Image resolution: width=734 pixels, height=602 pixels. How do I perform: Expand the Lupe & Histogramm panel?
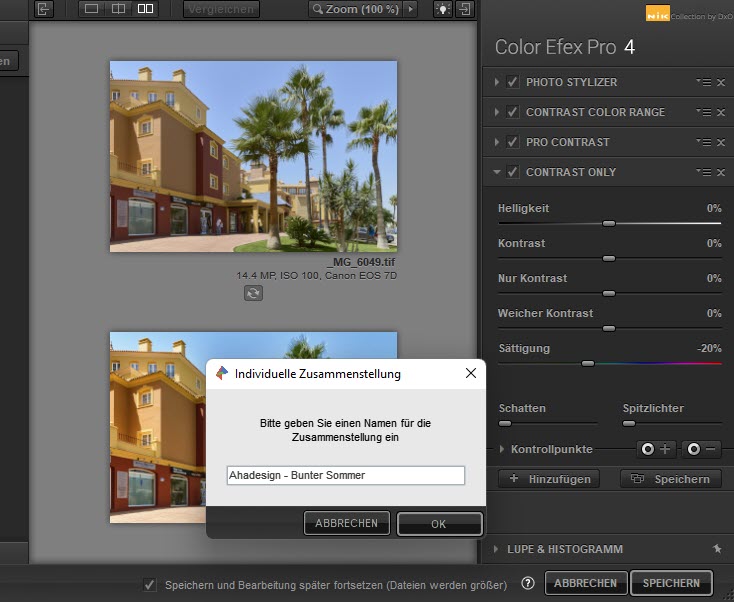497,549
